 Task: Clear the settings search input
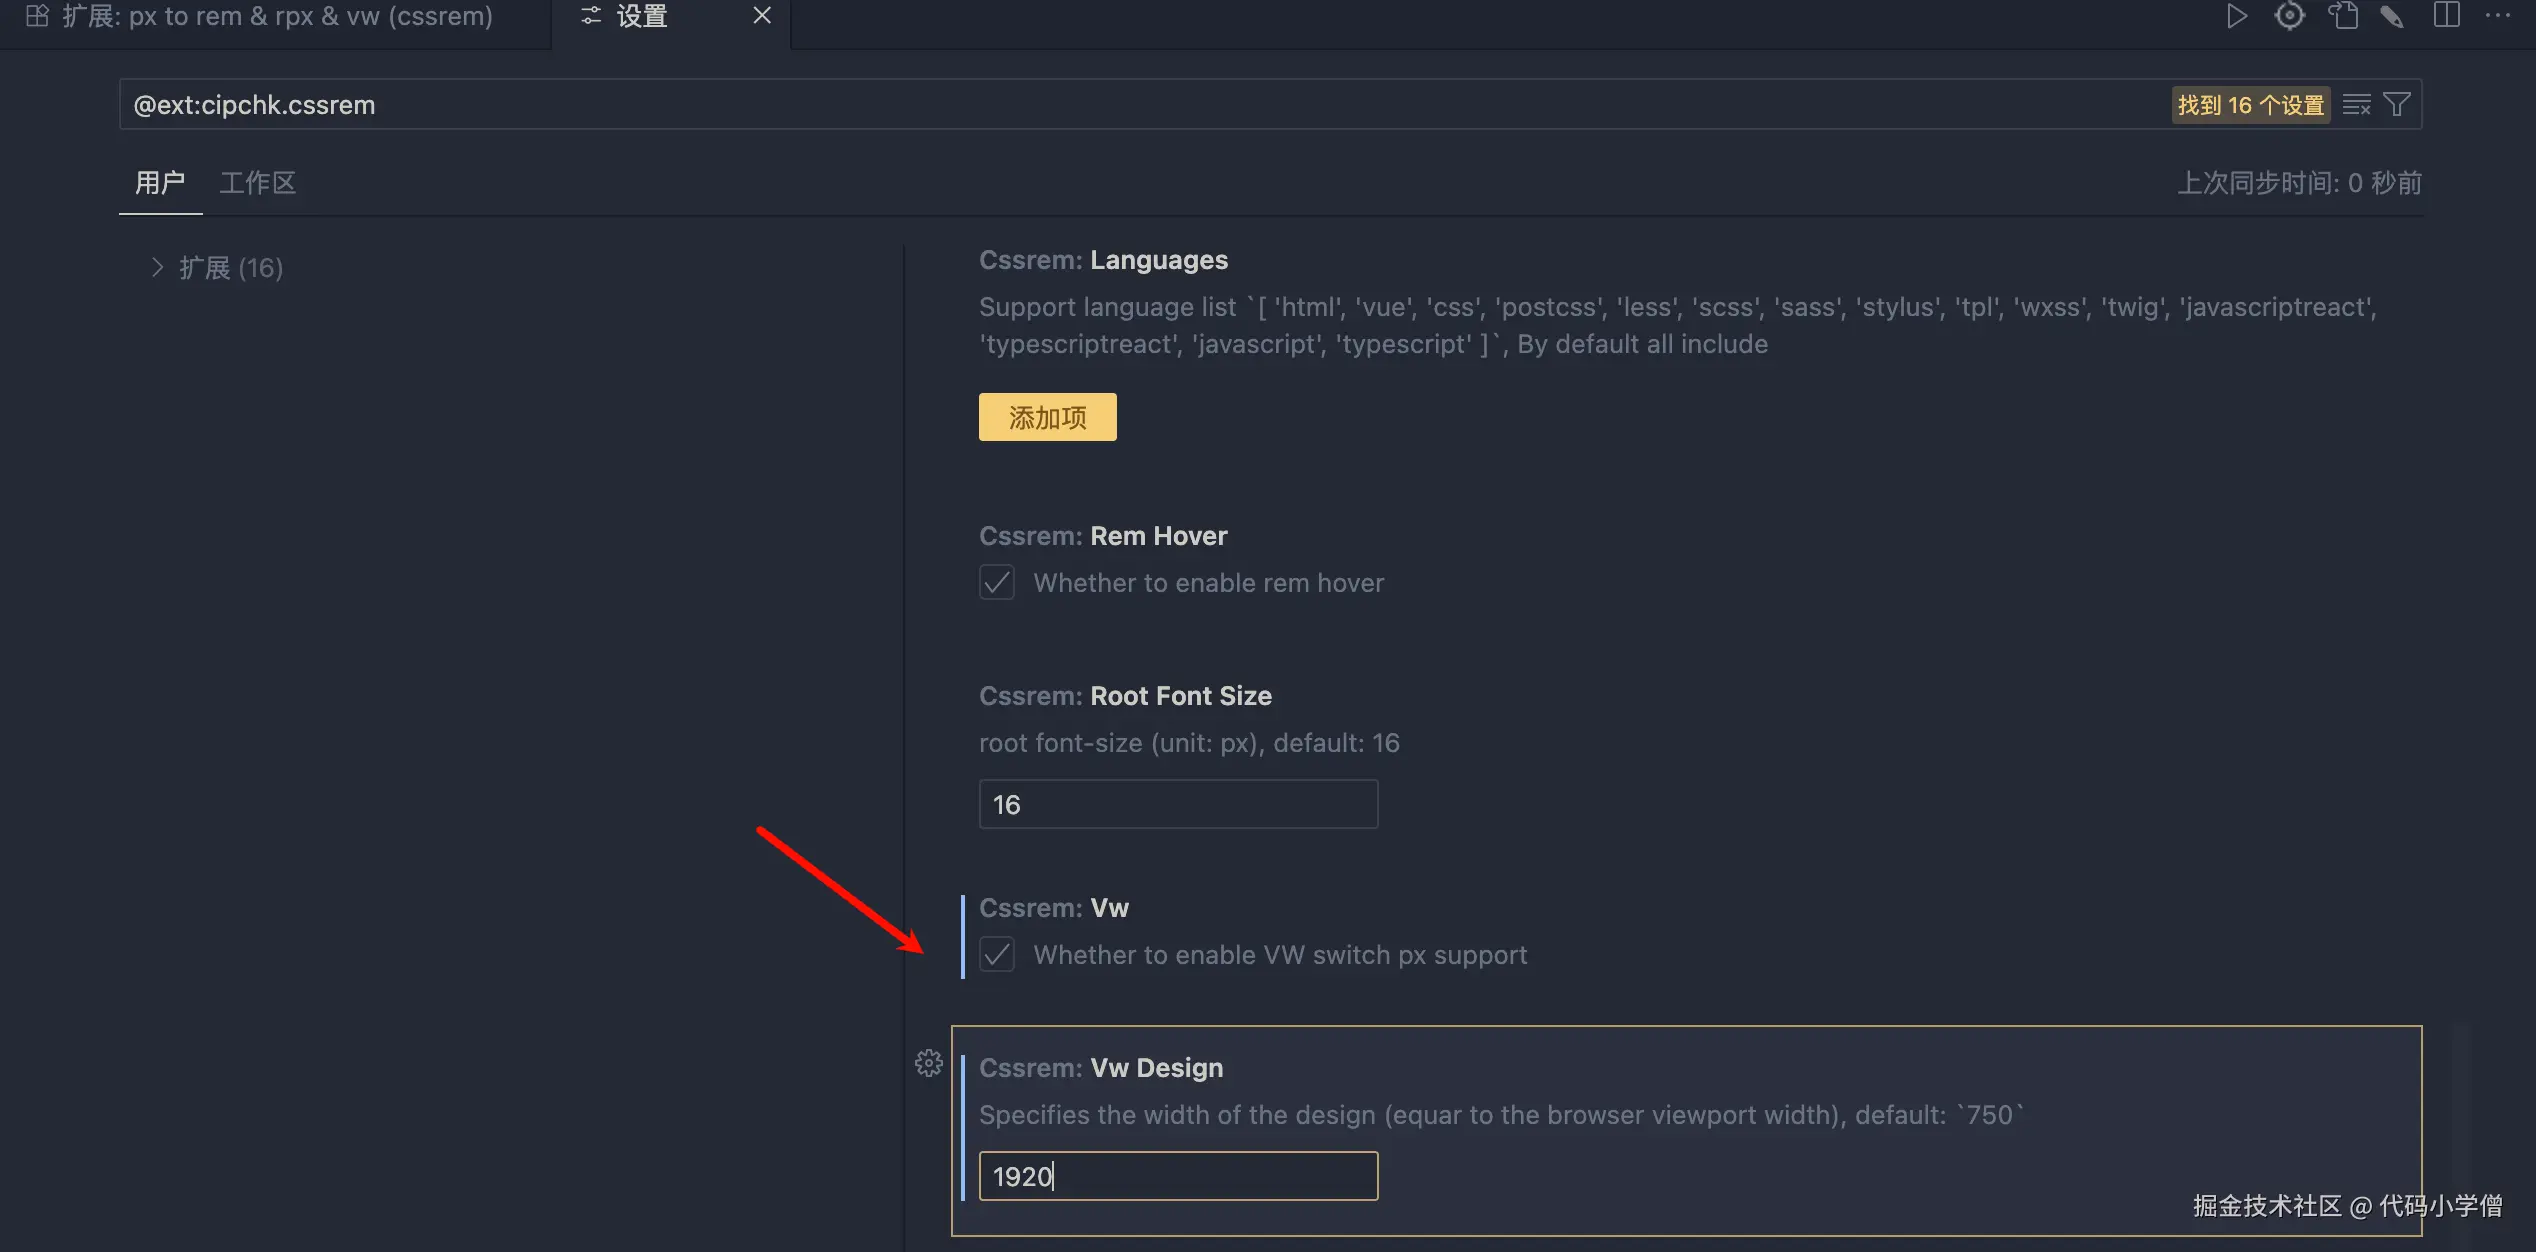pos(2356,105)
